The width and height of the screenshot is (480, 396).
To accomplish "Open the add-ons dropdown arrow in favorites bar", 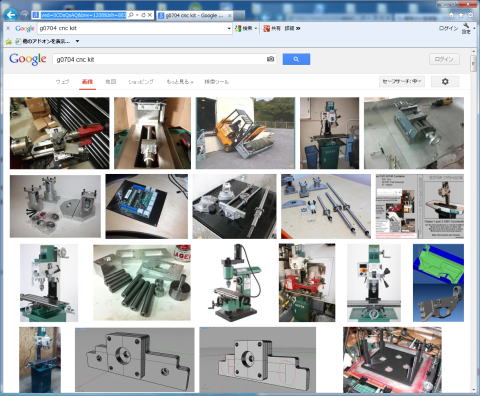I will (x=77, y=41).
